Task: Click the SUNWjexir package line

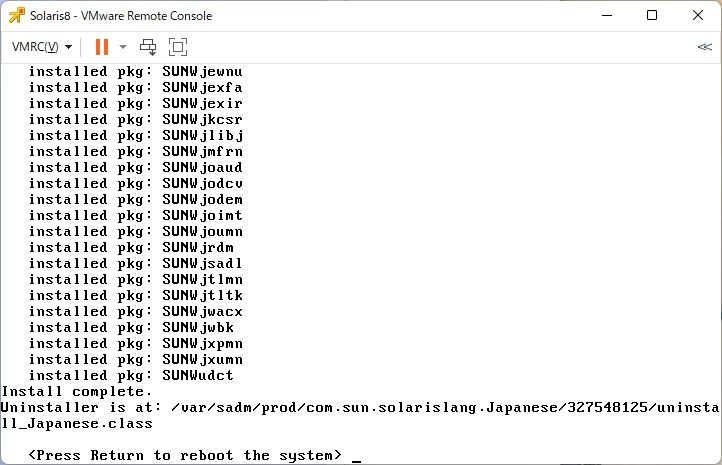Action: 135,103
